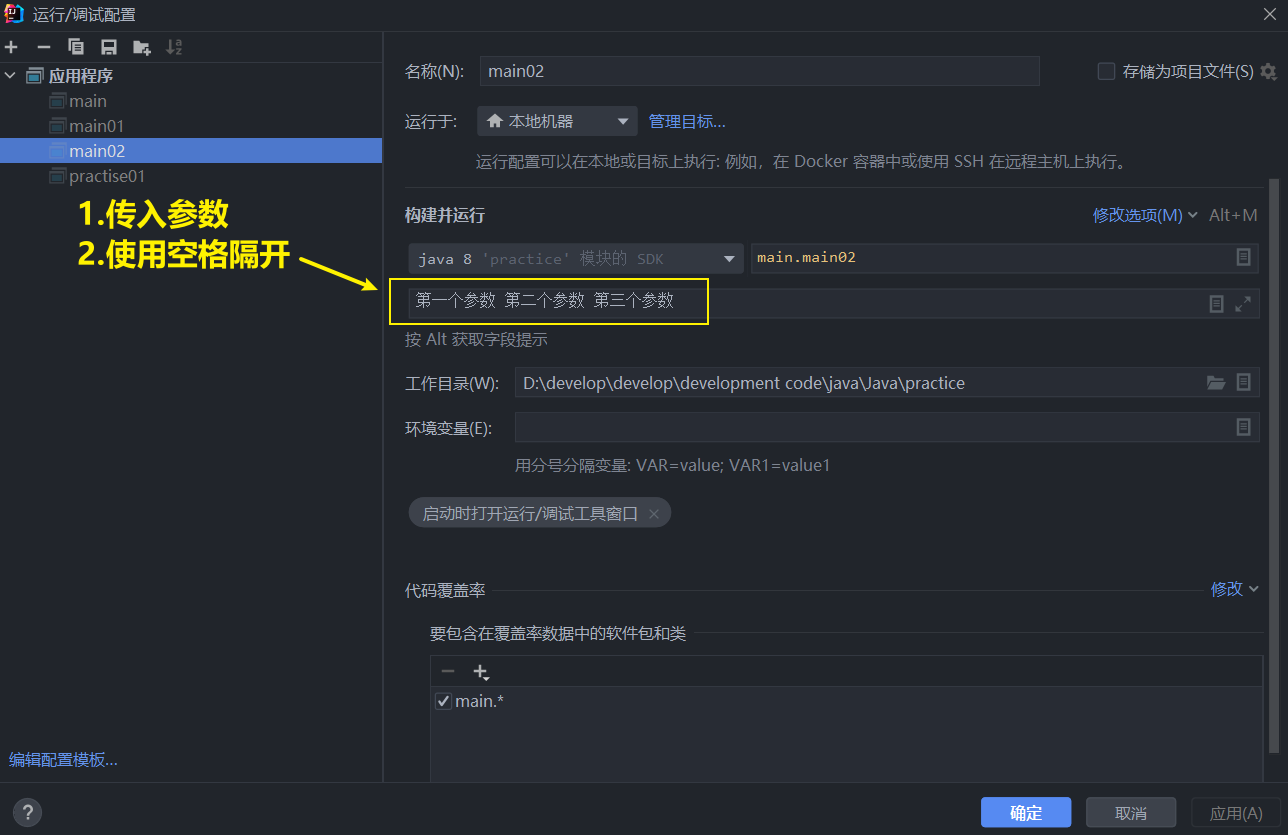The image size is (1288, 835).
Task: Click the 编辑配置模板... link
Action: pyautogui.click(x=62, y=760)
